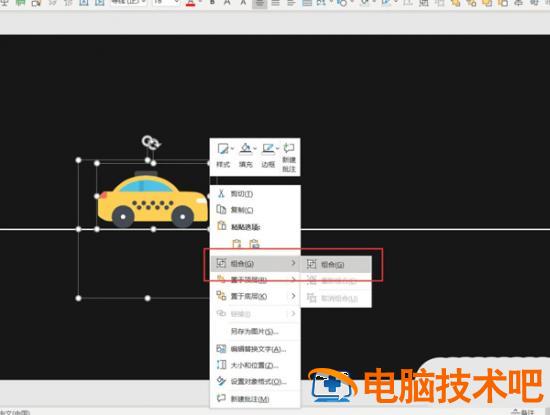Click the greyed-out 重新组合 regroup entry
Screen dimensions: 550x415
pos(336,281)
